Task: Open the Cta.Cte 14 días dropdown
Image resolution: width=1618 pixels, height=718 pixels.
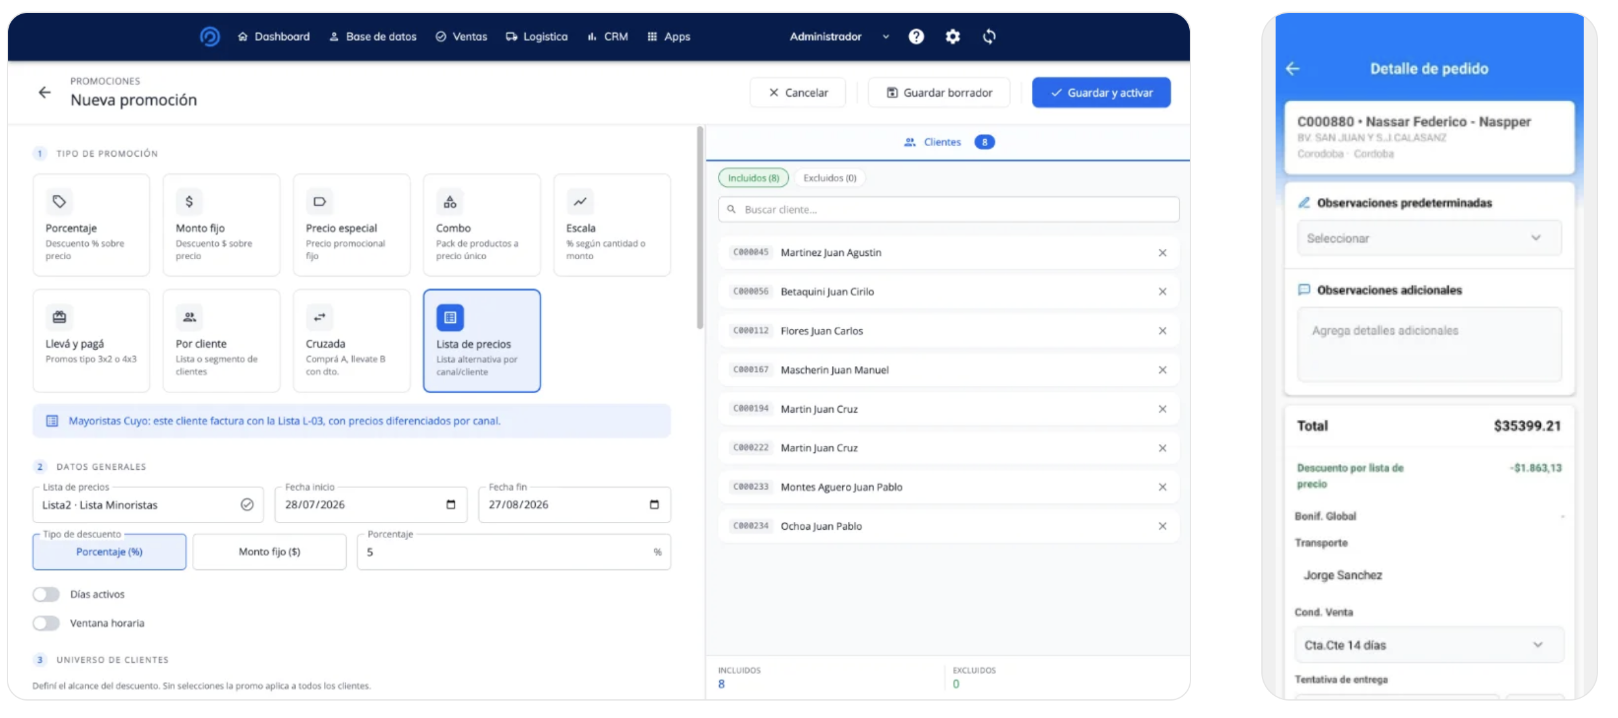Action: point(1429,645)
